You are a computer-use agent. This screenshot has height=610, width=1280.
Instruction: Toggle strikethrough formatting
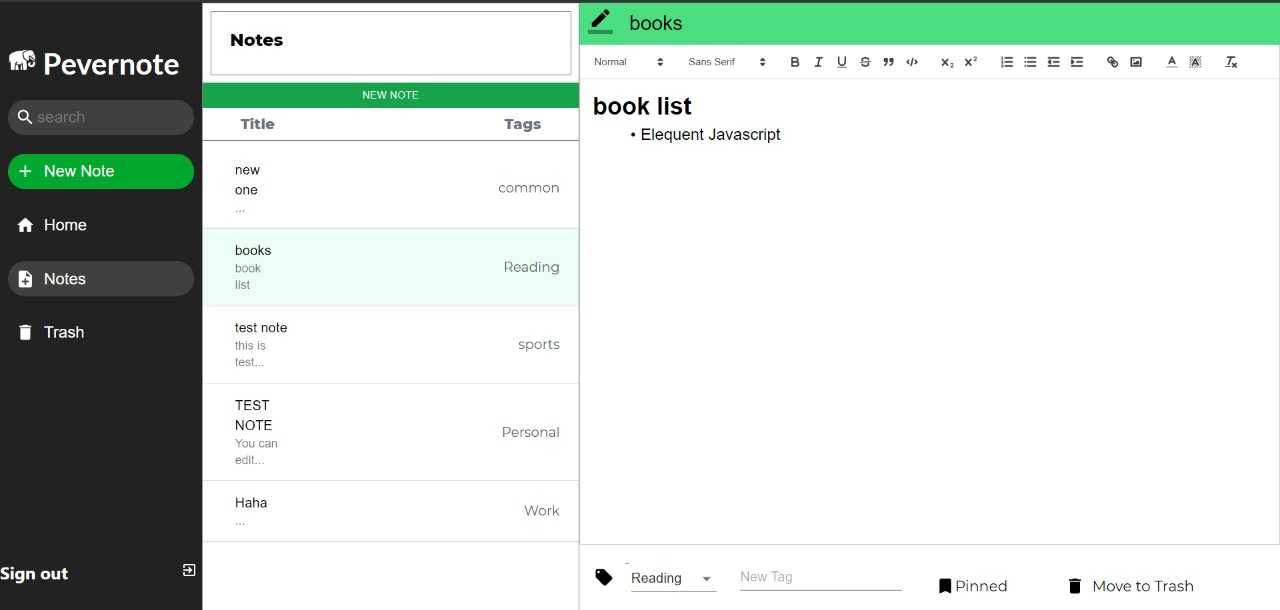pyautogui.click(x=865, y=62)
